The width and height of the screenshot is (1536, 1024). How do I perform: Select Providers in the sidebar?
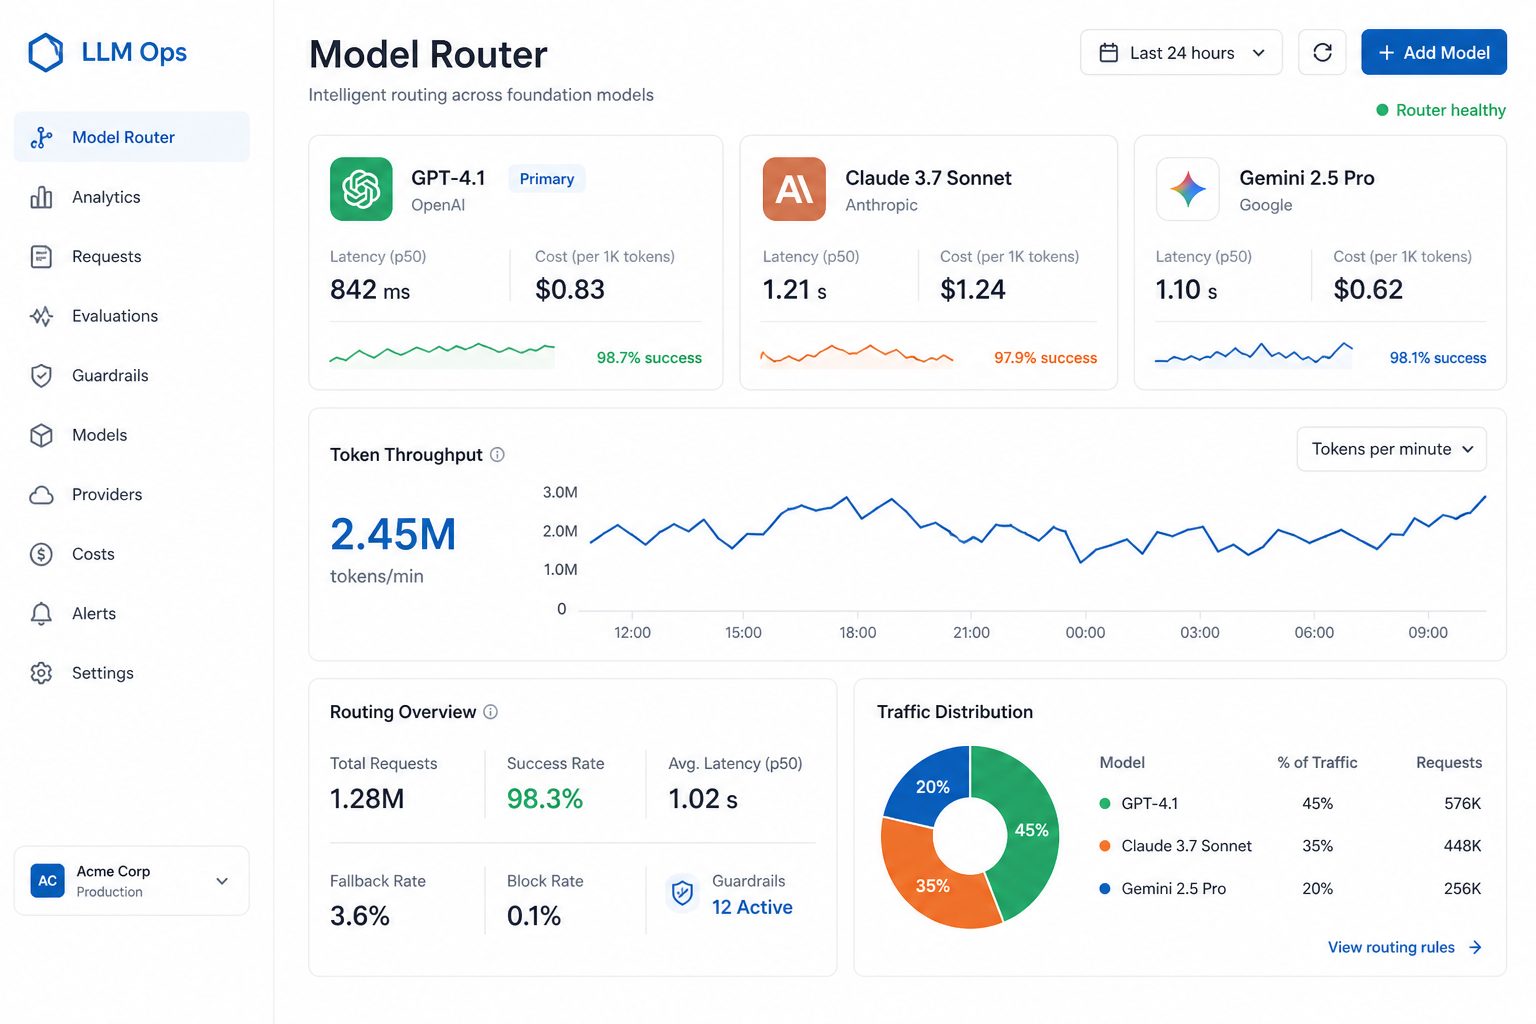(132, 495)
